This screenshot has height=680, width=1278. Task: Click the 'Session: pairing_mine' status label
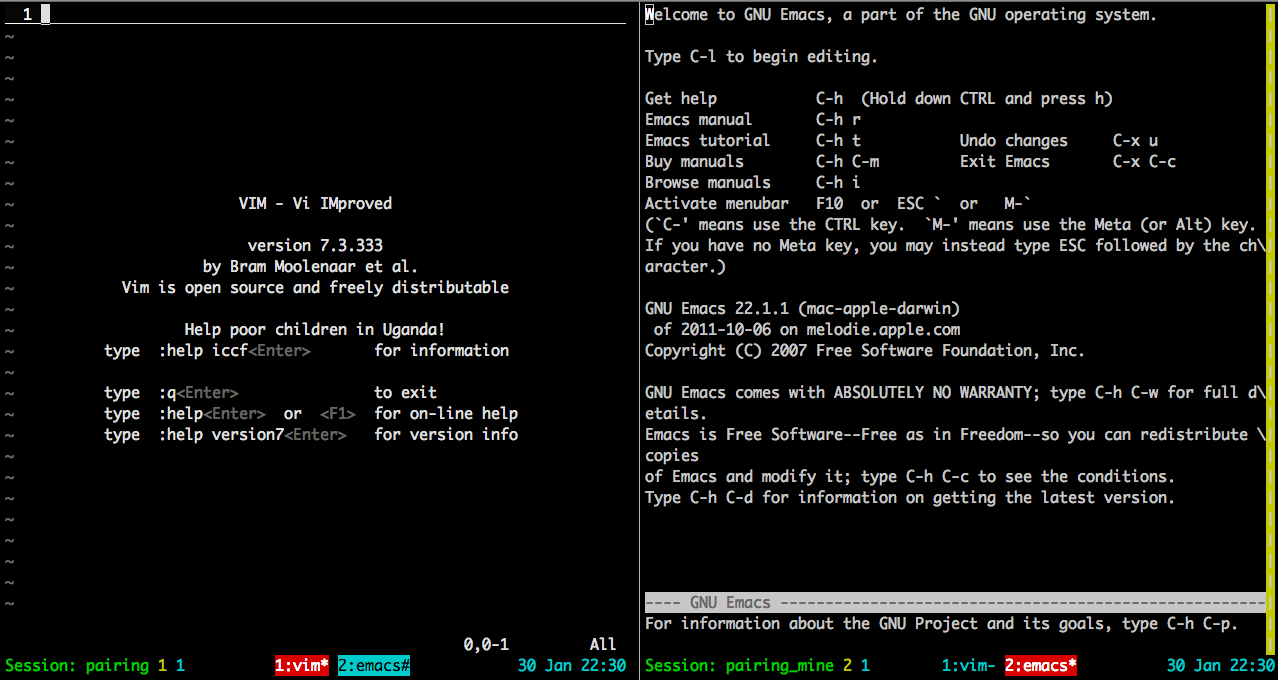(739, 665)
